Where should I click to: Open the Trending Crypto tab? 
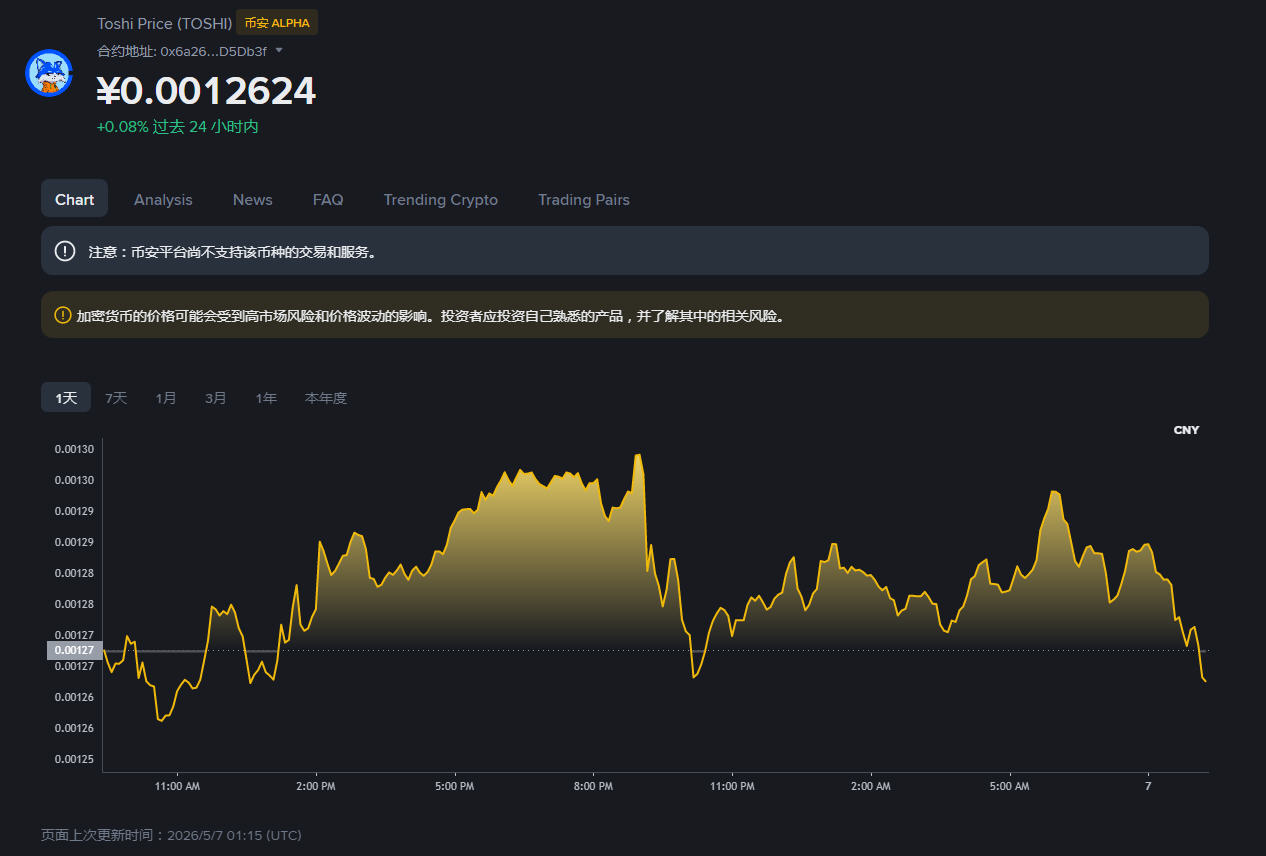coord(441,200)
